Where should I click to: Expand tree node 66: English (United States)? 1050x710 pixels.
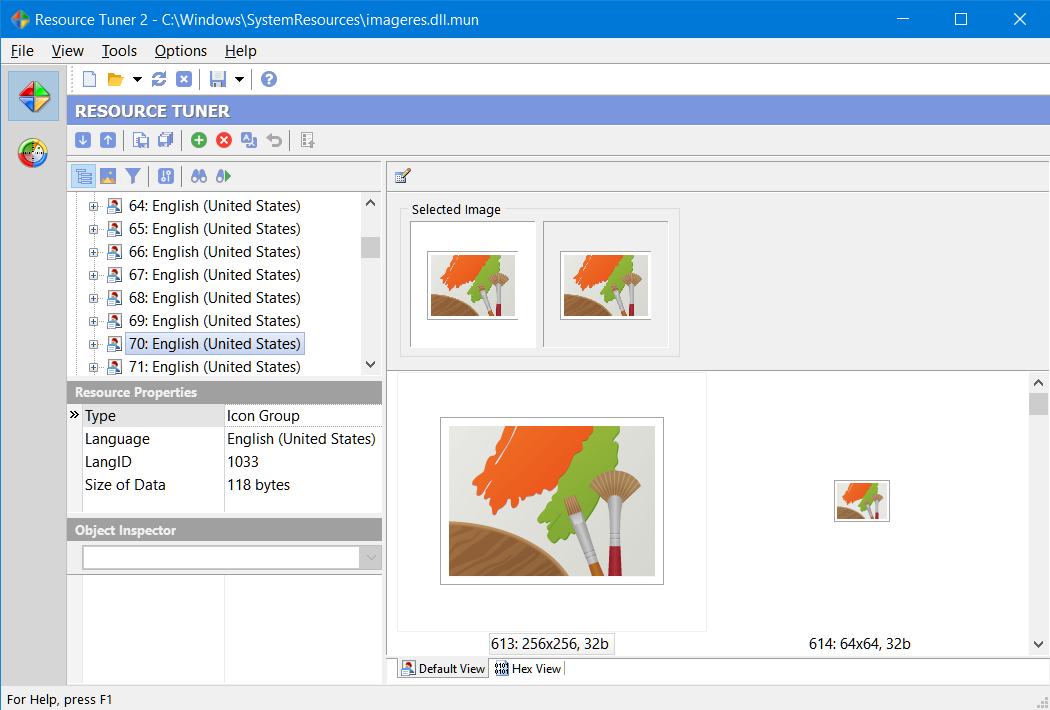[94, 253]
